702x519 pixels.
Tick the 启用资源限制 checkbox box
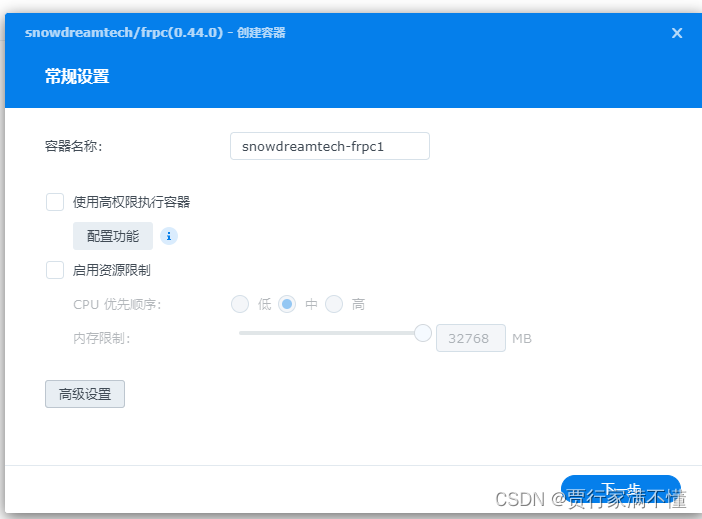55,270
